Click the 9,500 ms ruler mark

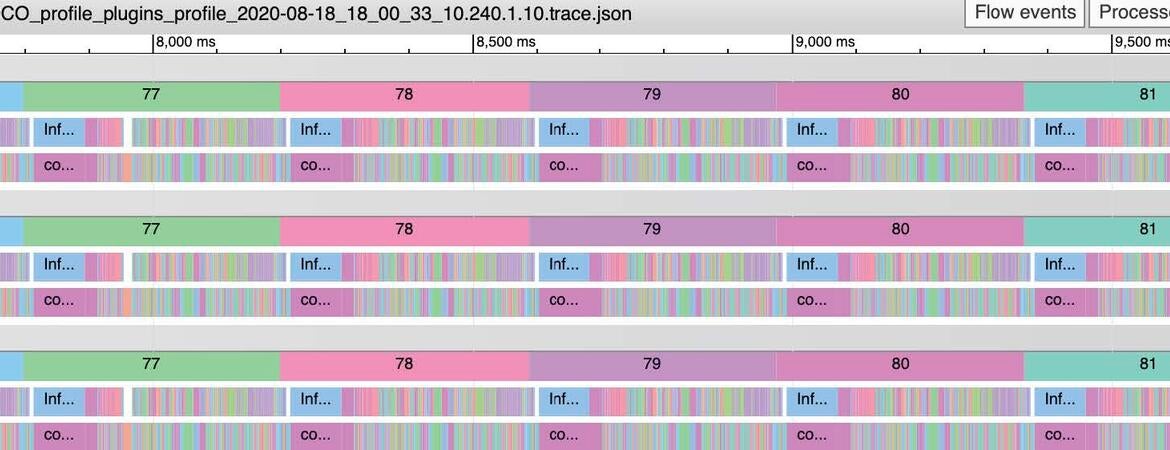click(x=1142, y=42)
